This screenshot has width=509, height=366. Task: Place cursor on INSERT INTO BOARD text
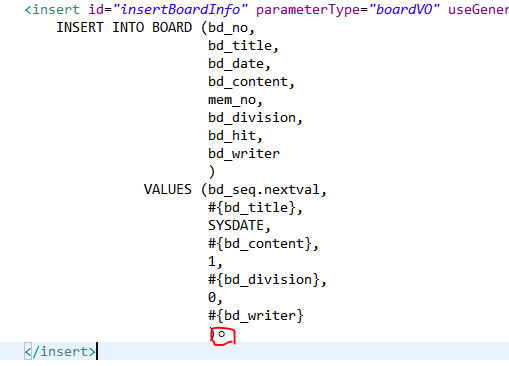(x=124, y=27)
